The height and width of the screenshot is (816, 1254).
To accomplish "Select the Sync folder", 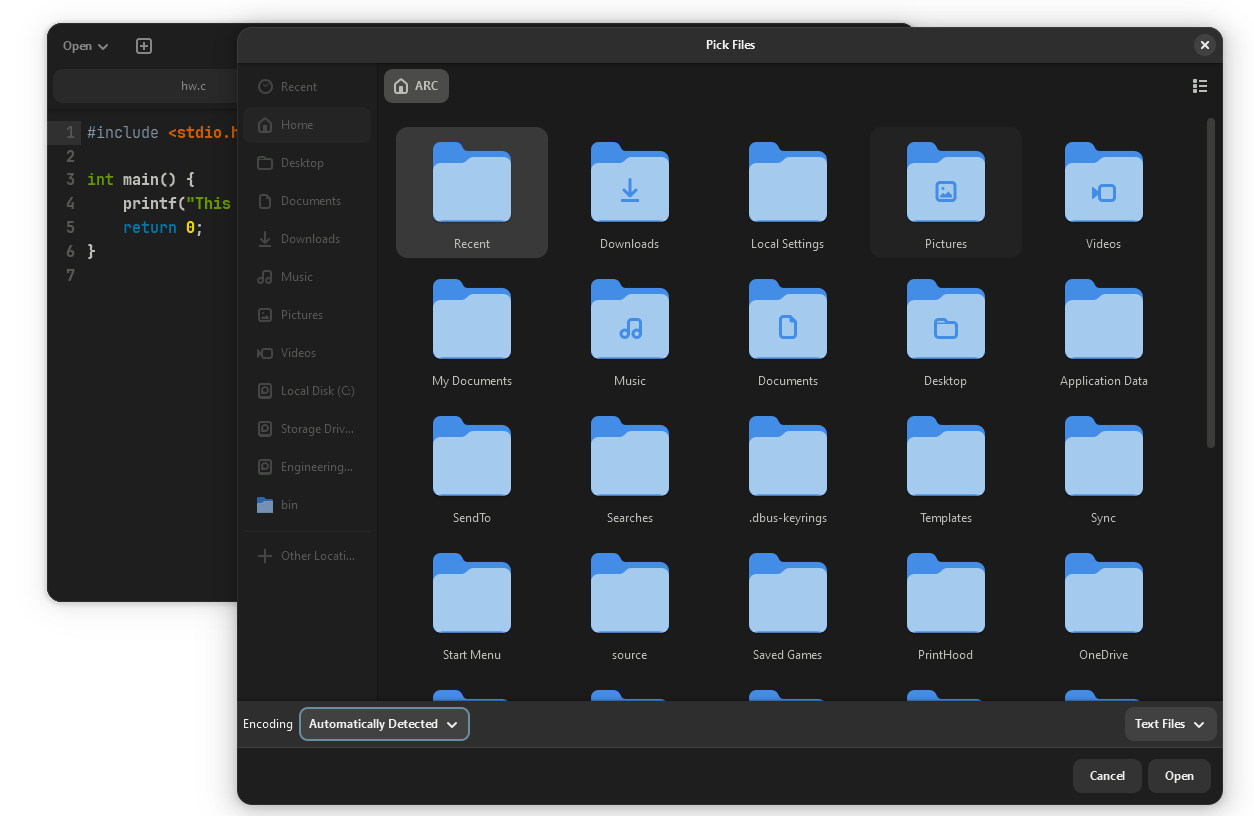I will (x=1104, y=467).
